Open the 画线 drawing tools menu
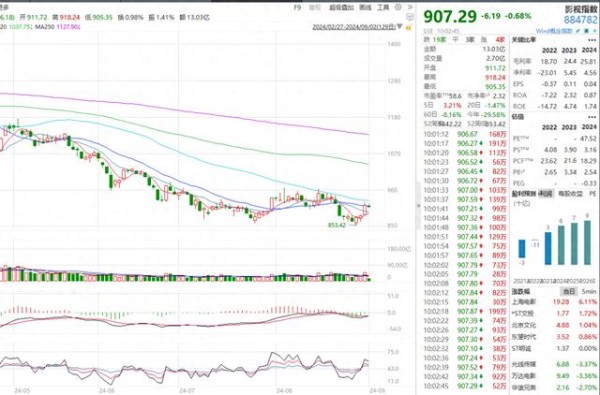 point(365,7)
